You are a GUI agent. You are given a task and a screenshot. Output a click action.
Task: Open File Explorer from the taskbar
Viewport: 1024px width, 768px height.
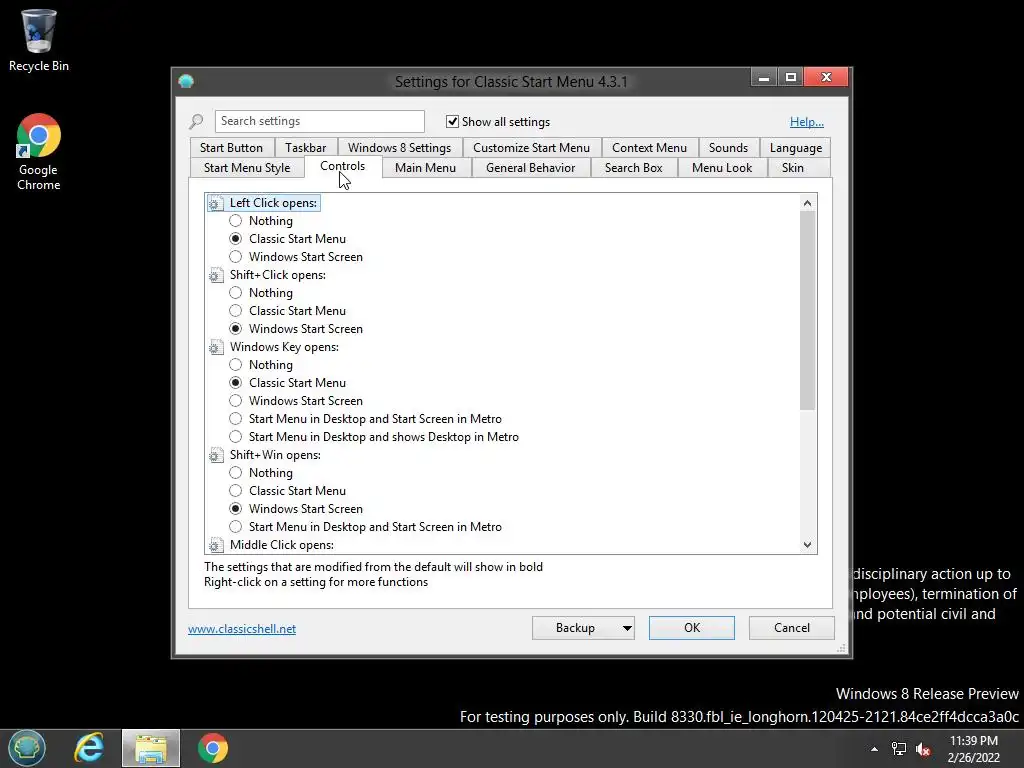tap(151, 748)
